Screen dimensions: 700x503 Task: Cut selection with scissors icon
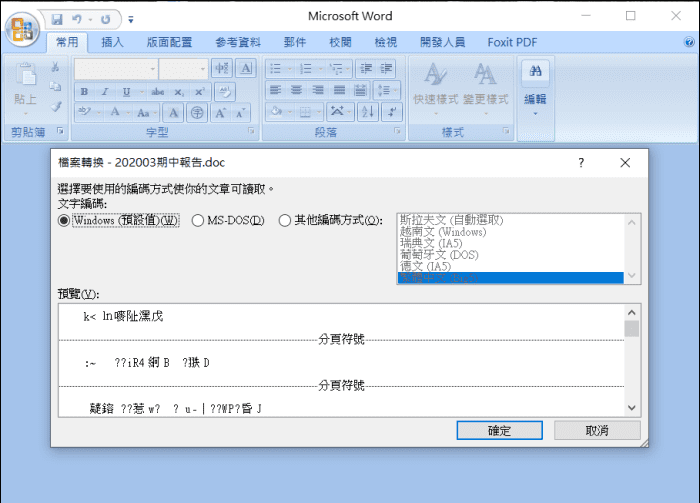point(55,67)
